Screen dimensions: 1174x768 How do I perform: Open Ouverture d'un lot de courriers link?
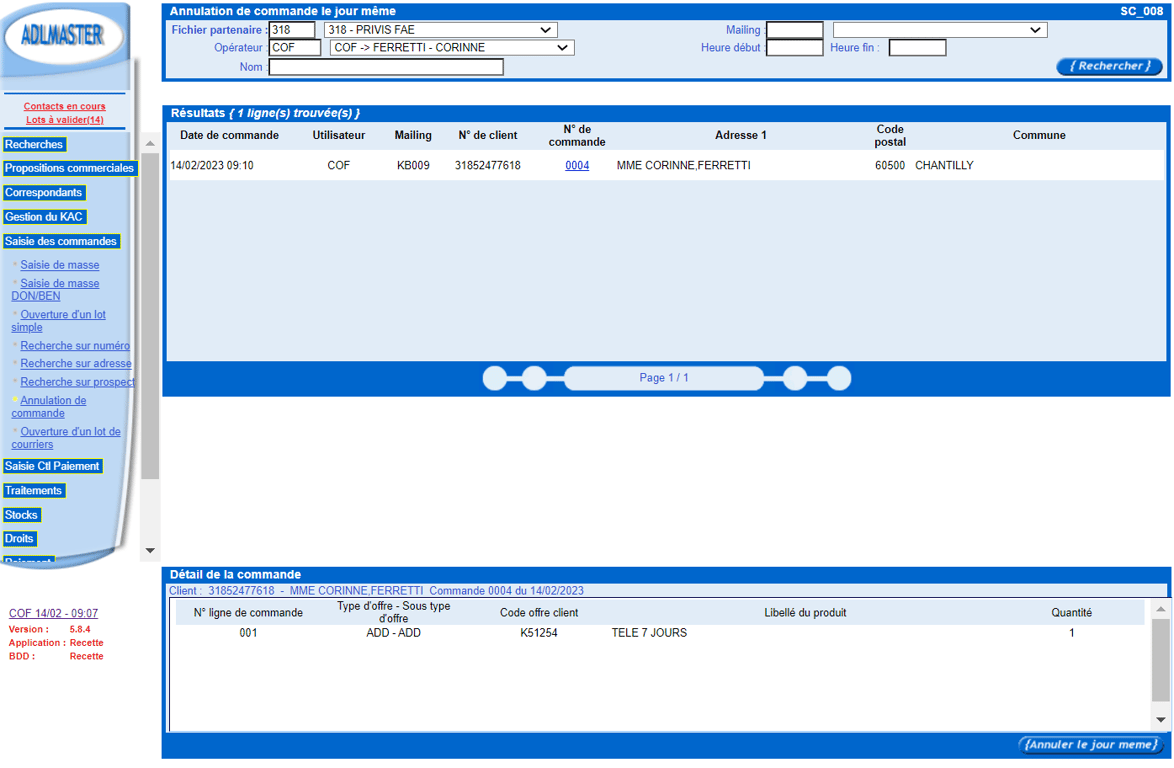tap(66, 438)
